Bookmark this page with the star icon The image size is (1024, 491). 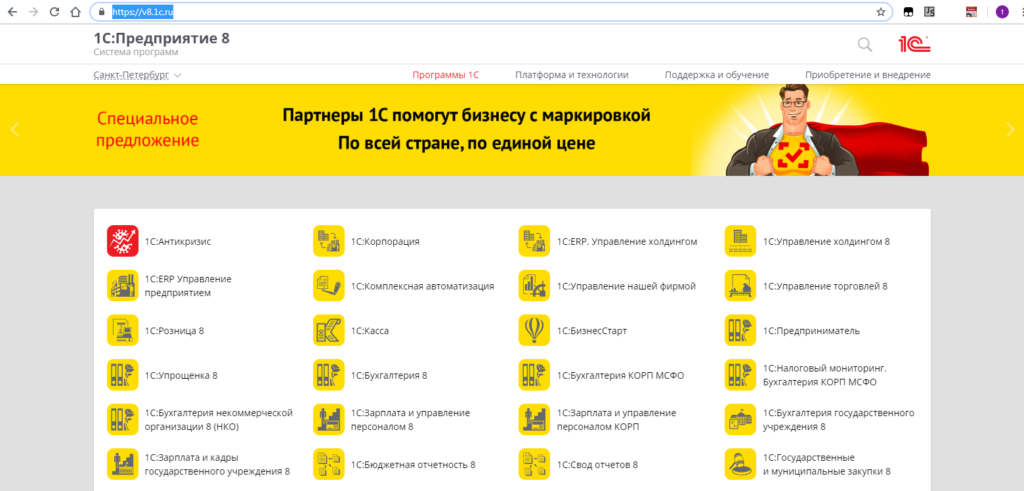[x=880, y=12]
